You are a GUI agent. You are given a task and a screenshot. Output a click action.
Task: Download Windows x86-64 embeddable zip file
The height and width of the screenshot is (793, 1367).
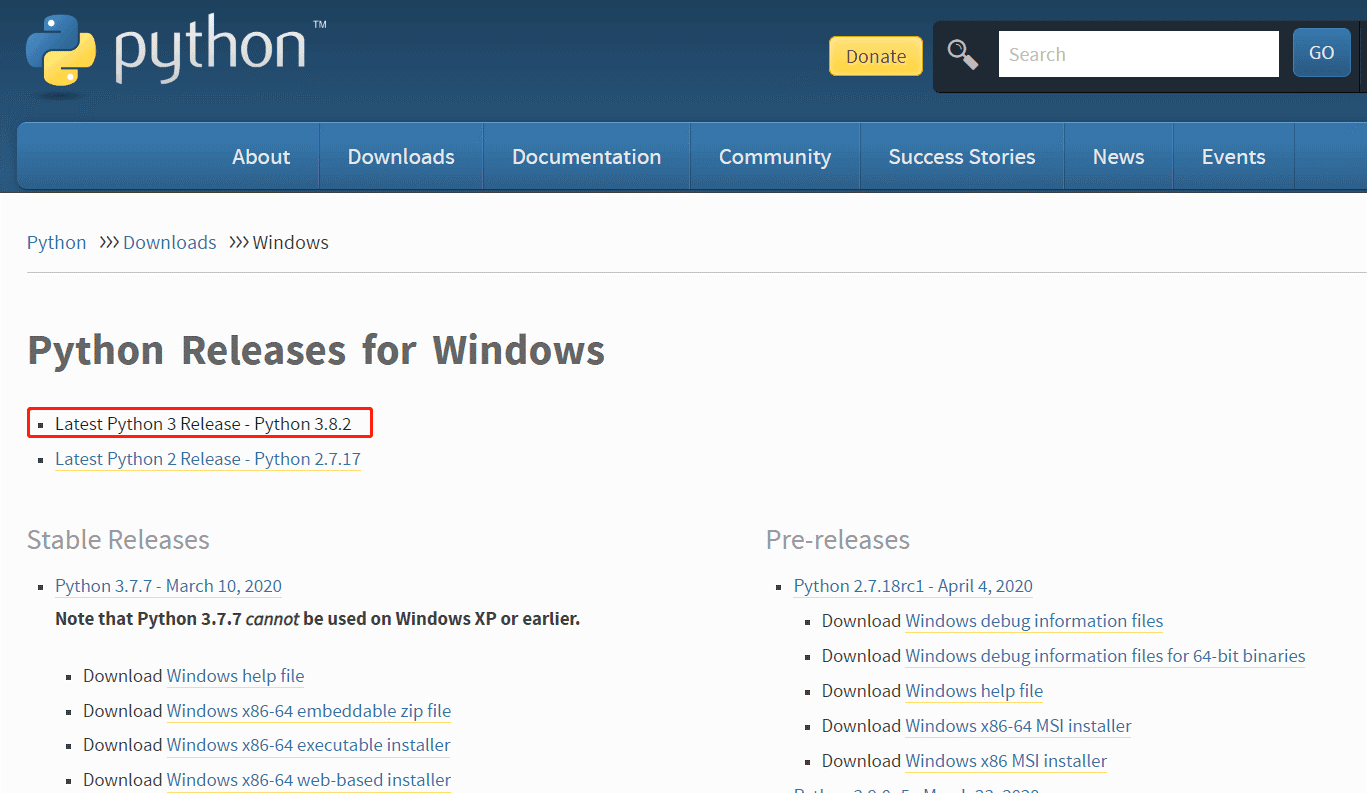click(x=309, y=711)
